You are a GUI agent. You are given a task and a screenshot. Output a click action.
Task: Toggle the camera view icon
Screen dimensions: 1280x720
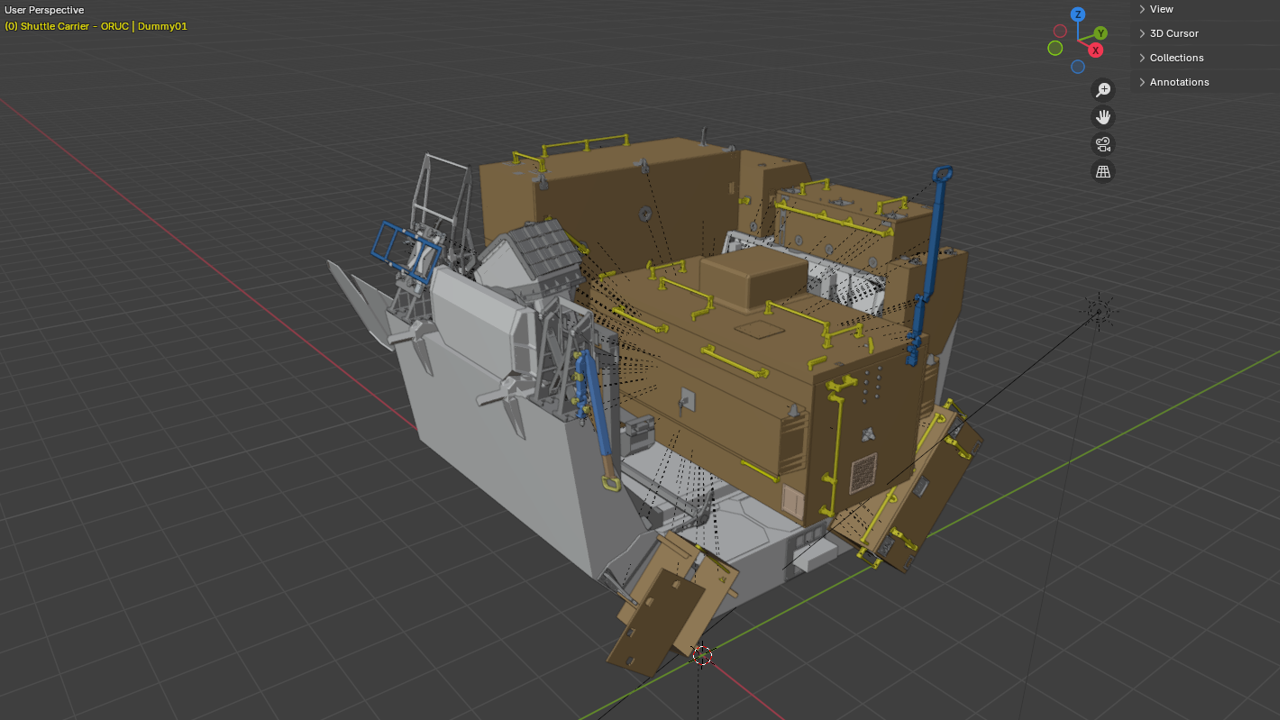point(1103,144)
